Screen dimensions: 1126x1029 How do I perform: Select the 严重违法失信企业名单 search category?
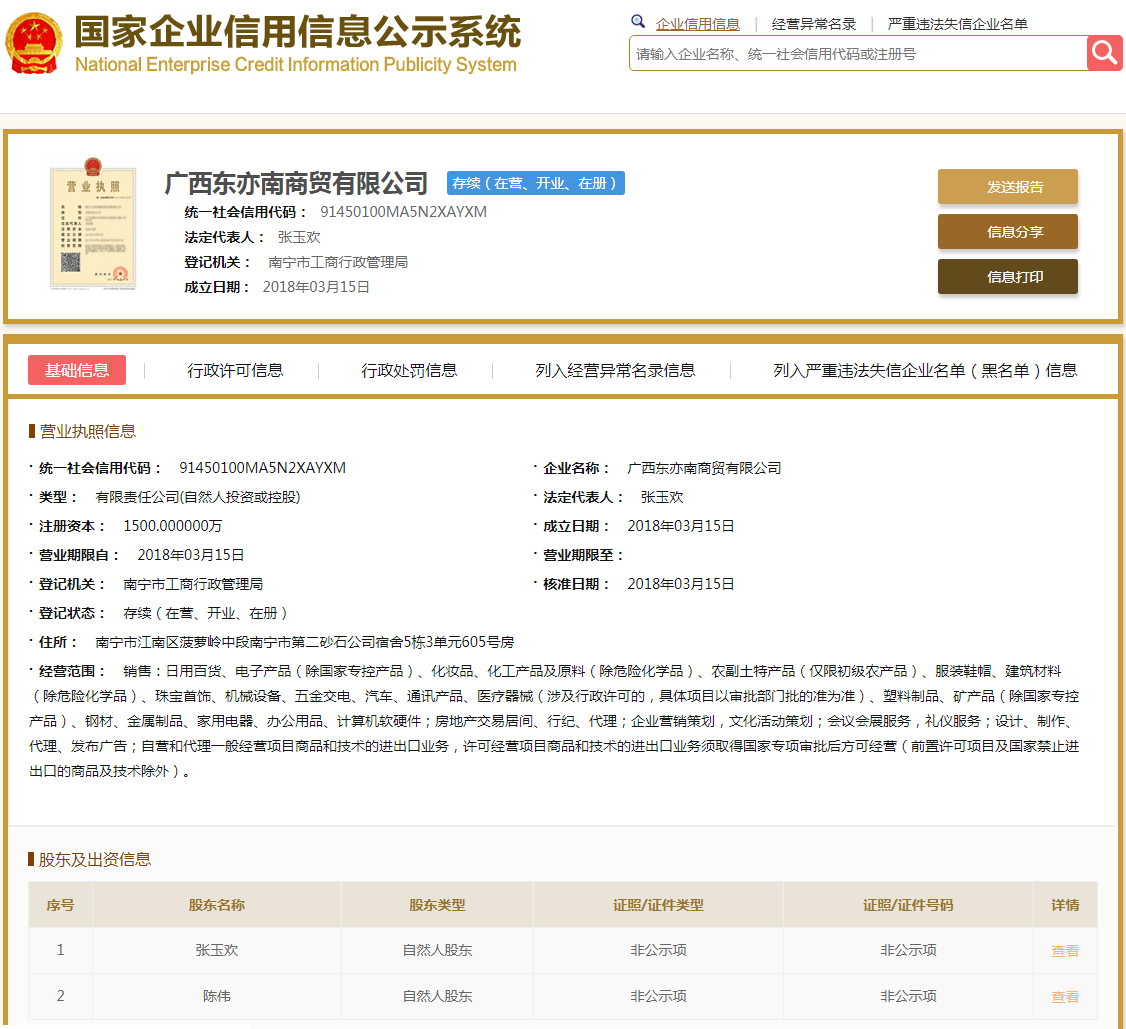(957, 24)
